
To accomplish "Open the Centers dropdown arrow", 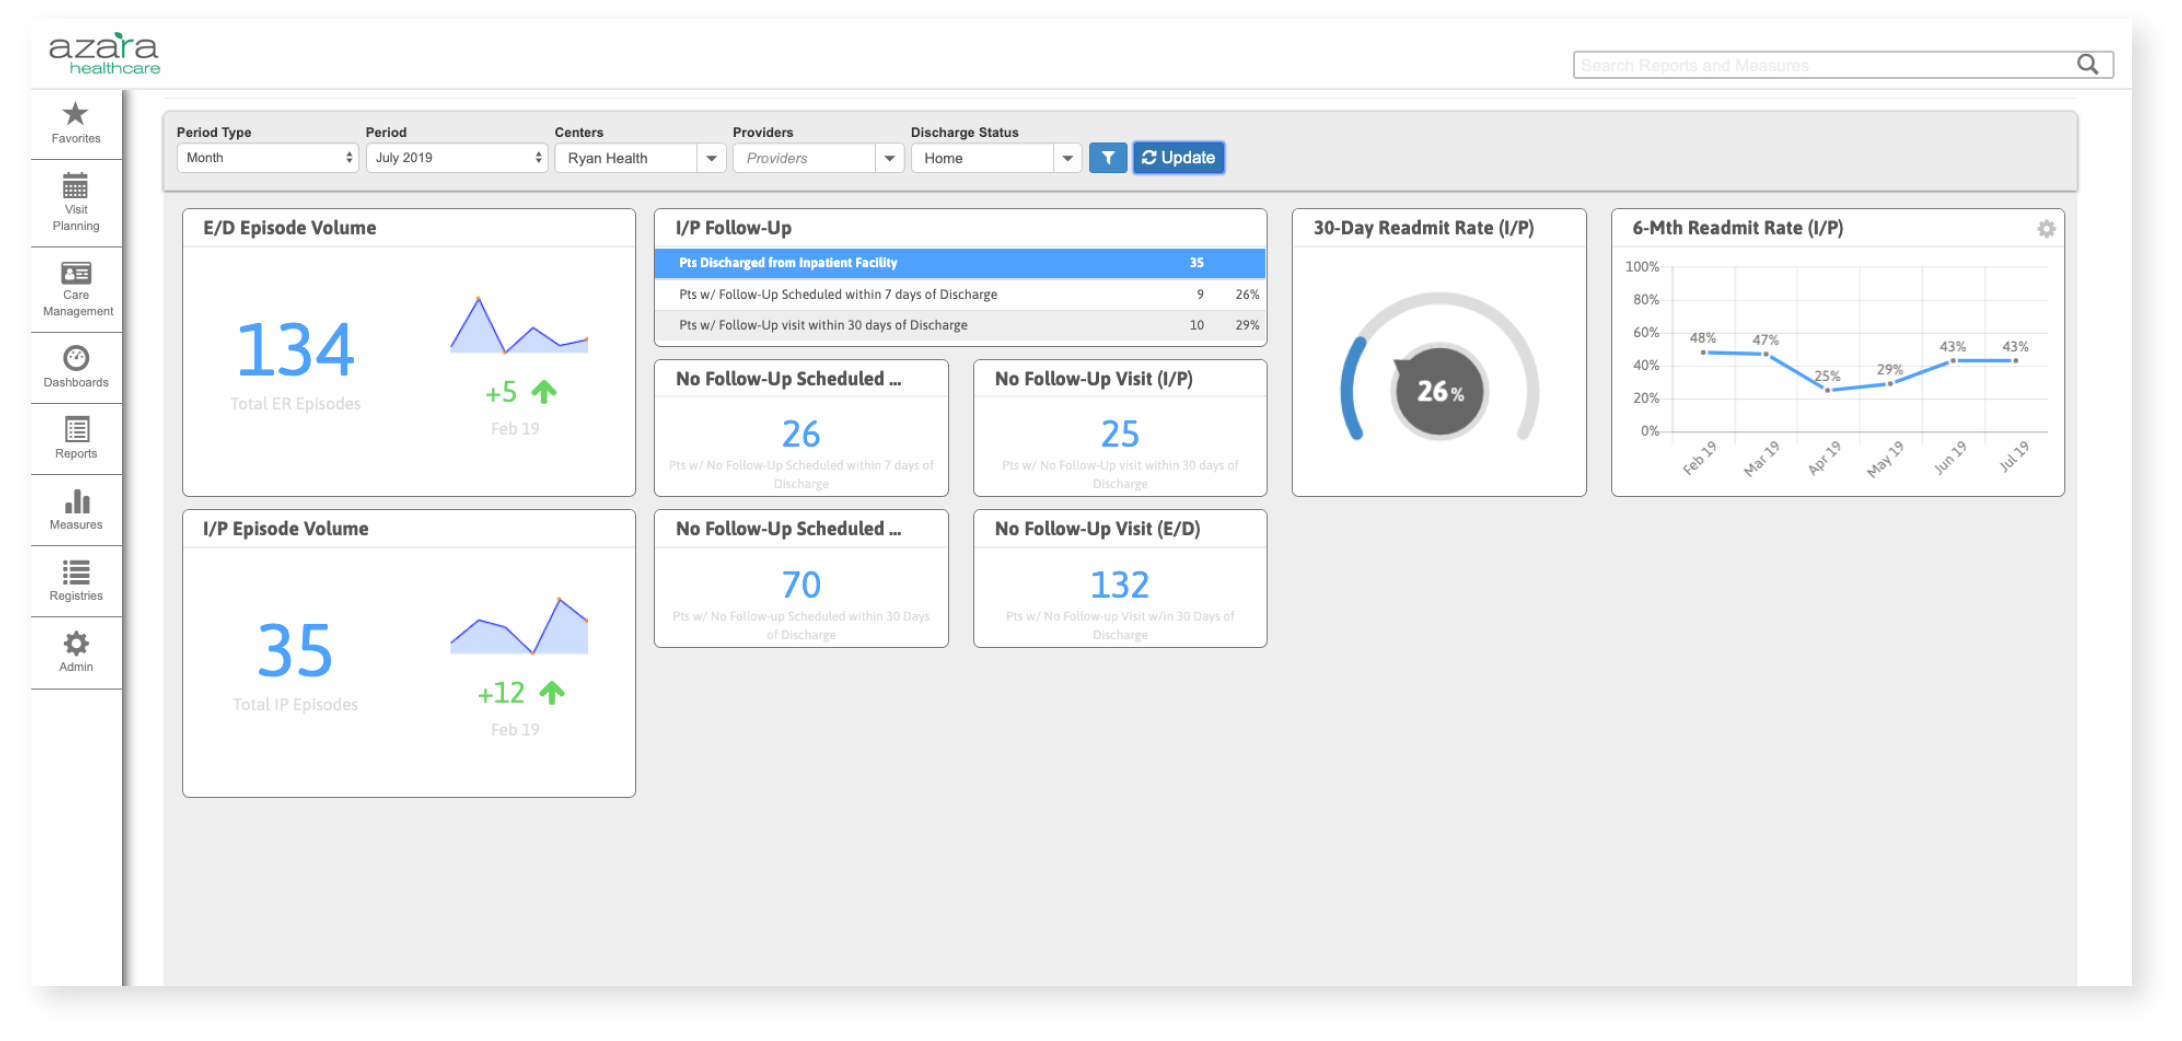I will point(711,157).
